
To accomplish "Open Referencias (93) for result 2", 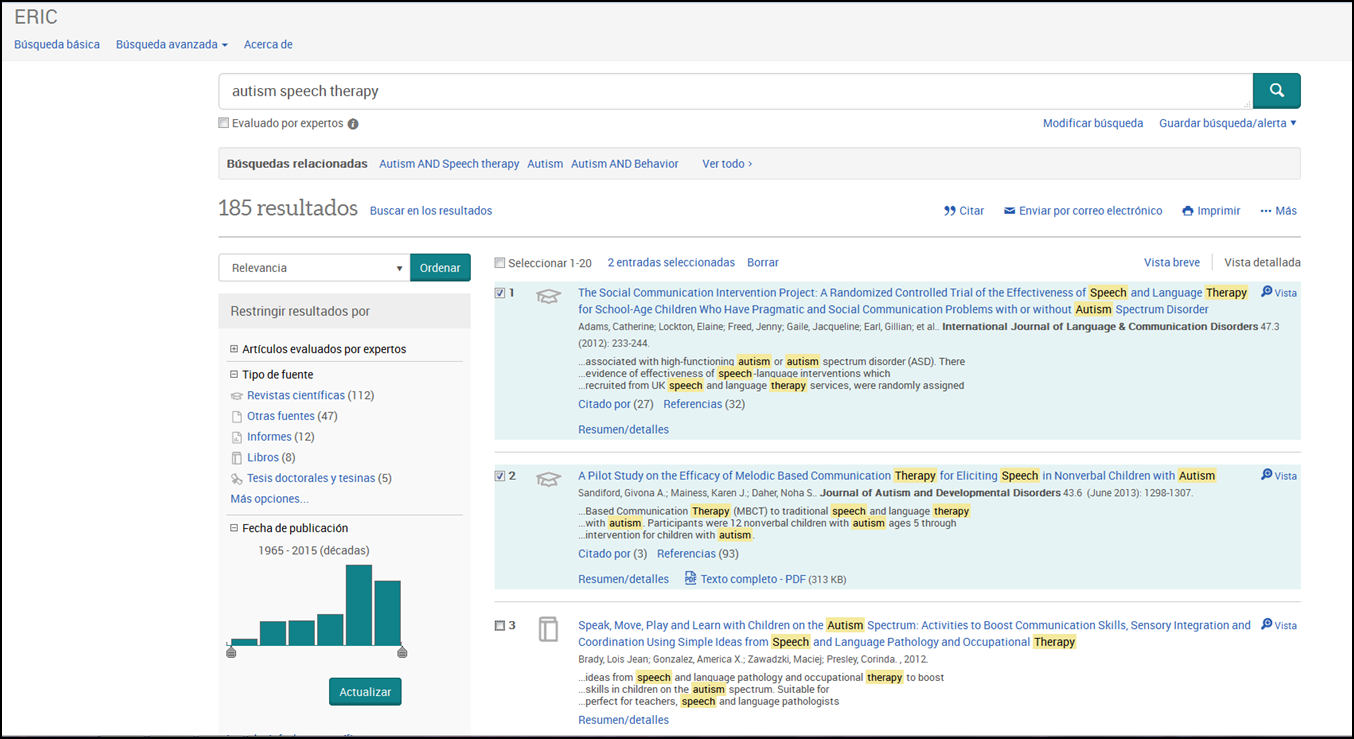I will [698, 553].
